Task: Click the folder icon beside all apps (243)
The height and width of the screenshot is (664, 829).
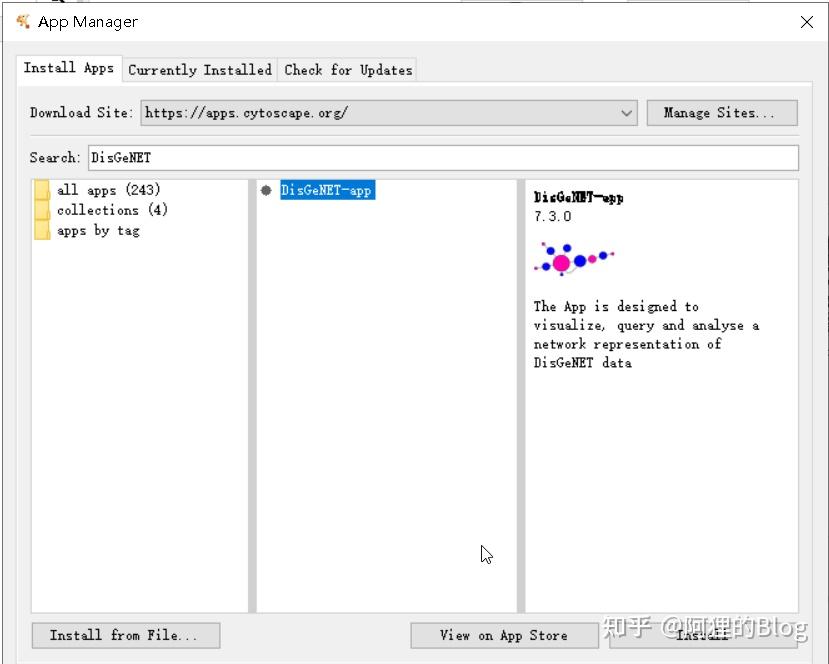Action: point(42,190)
